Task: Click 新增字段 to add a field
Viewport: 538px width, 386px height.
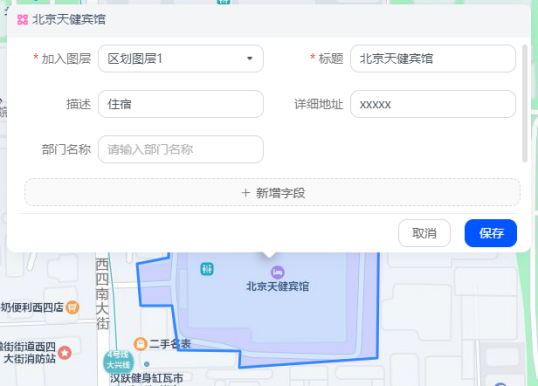Action: (272, 192)
